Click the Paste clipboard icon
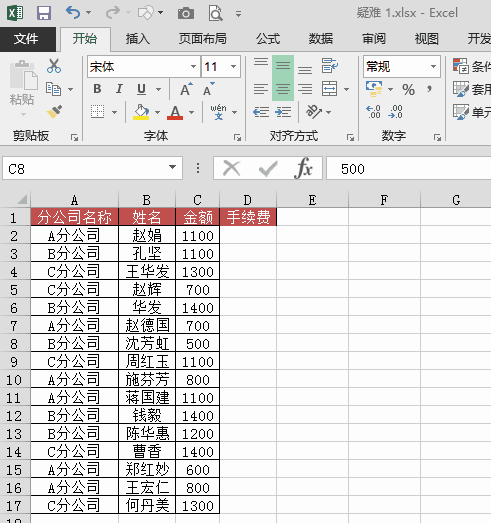The height and width of the screenshot is (523, 491). [x=23, y=75]
